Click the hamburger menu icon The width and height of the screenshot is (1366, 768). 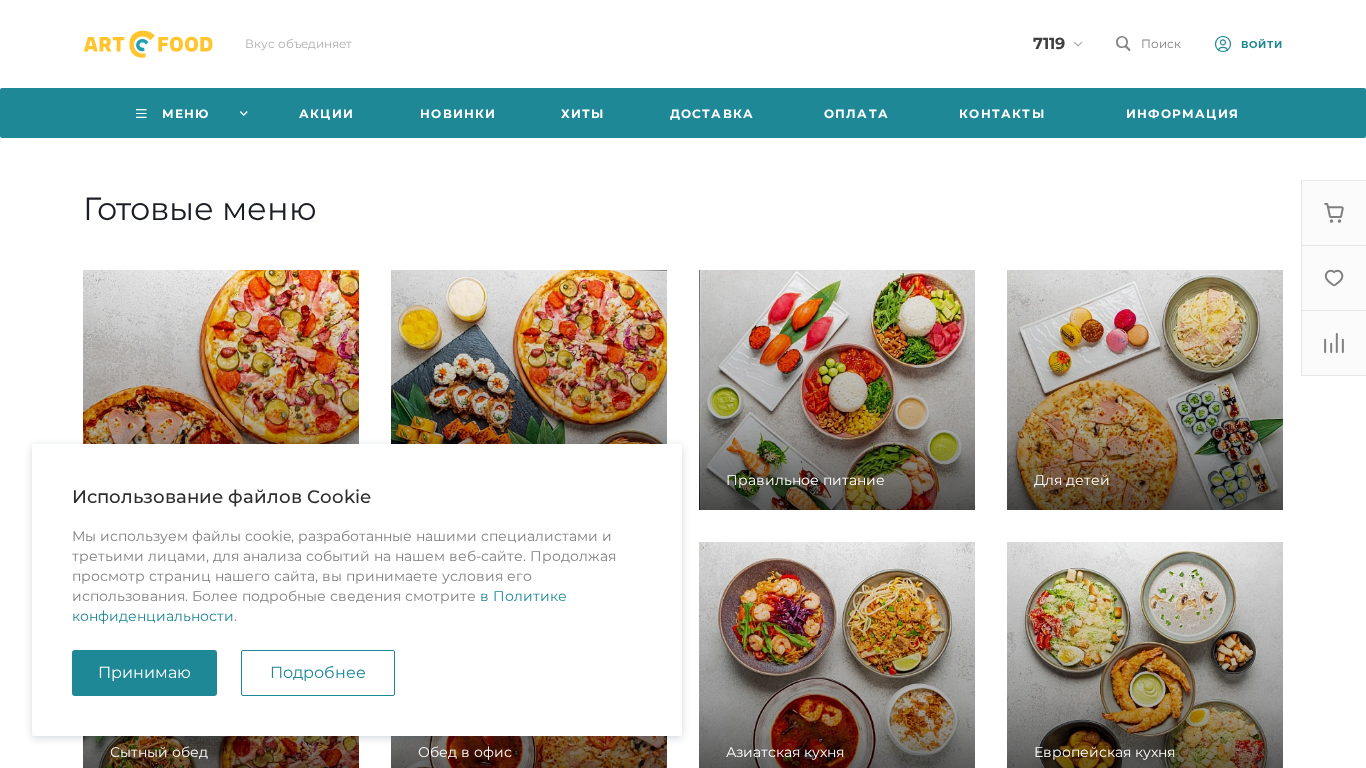click(141, 114)
